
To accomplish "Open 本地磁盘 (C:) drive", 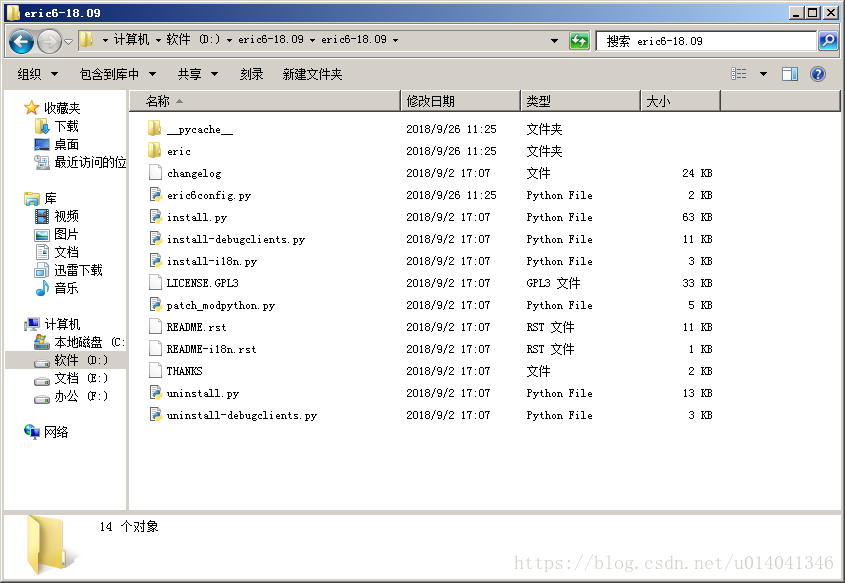I will 79,342.
